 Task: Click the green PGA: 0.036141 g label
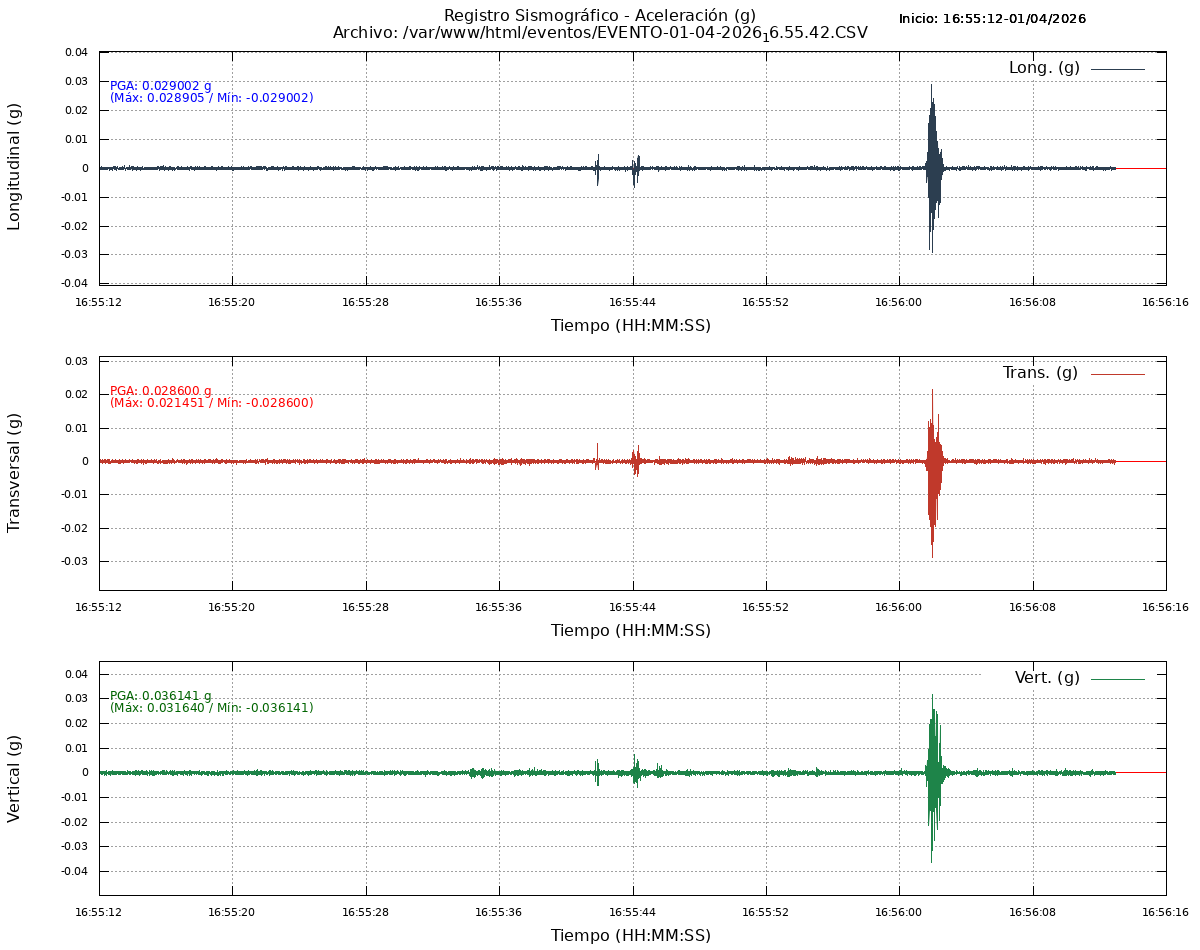coord(160,696)
